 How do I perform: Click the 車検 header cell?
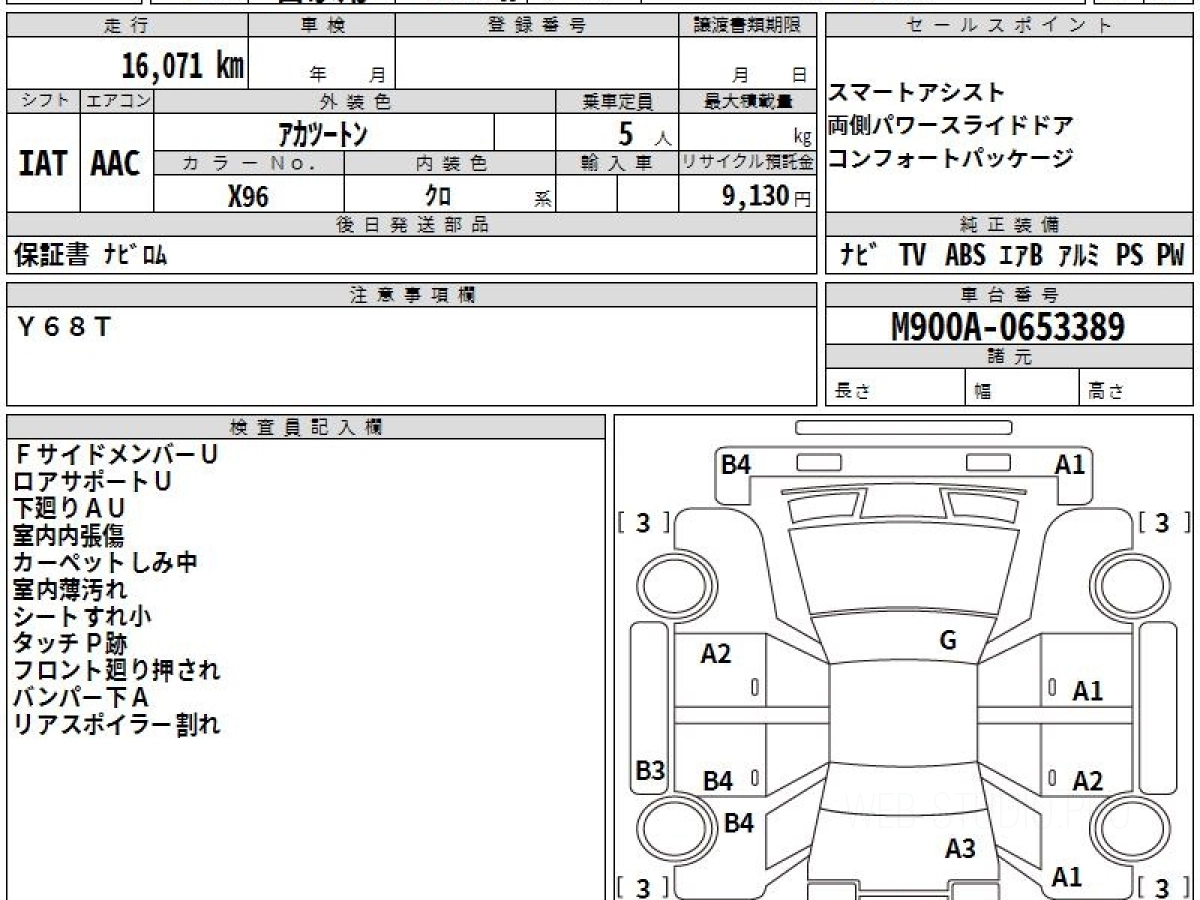click(321, 26)
